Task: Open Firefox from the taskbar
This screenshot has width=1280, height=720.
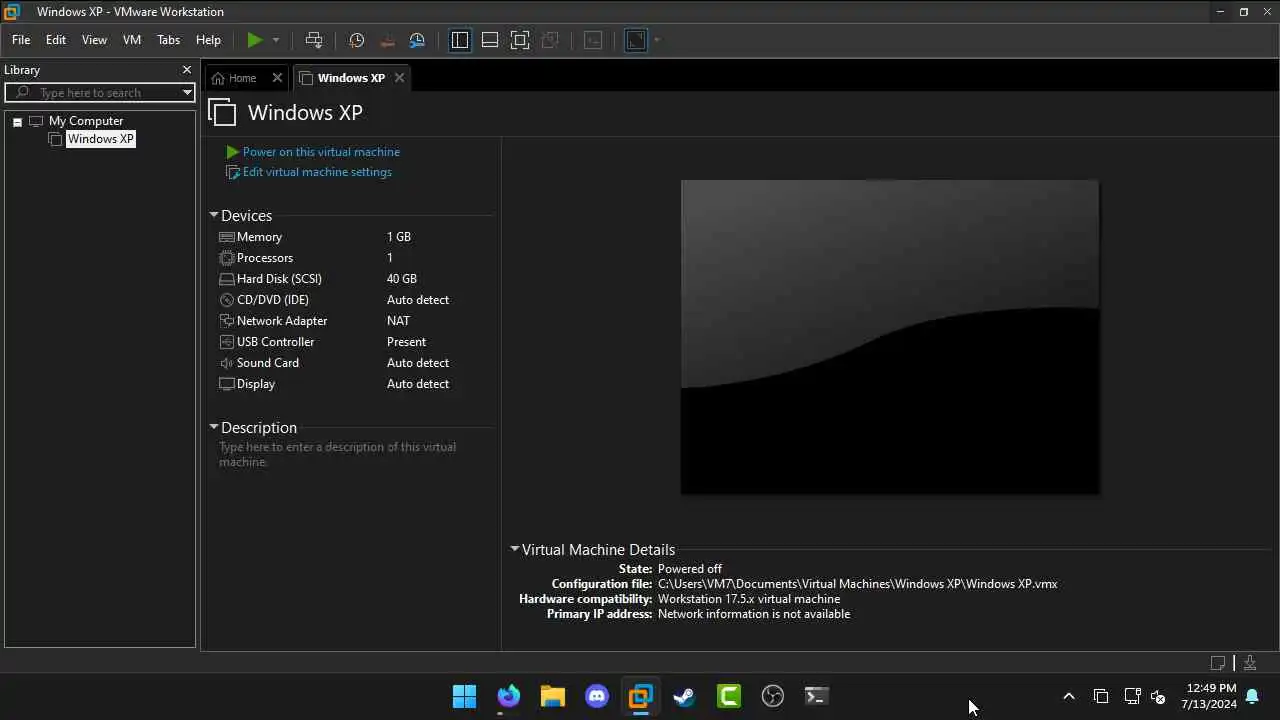Action: [x=509, y=696]
